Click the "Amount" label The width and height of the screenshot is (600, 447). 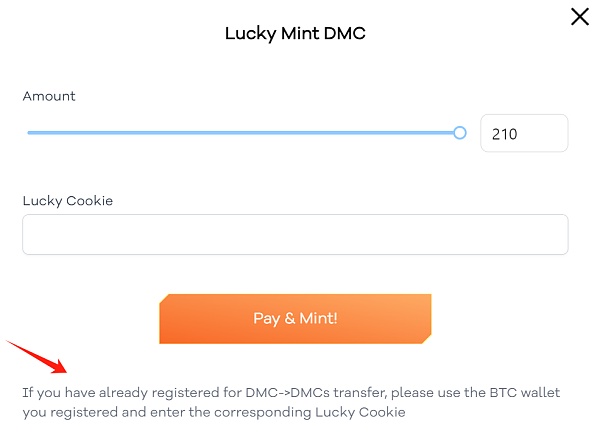[49, 96]
